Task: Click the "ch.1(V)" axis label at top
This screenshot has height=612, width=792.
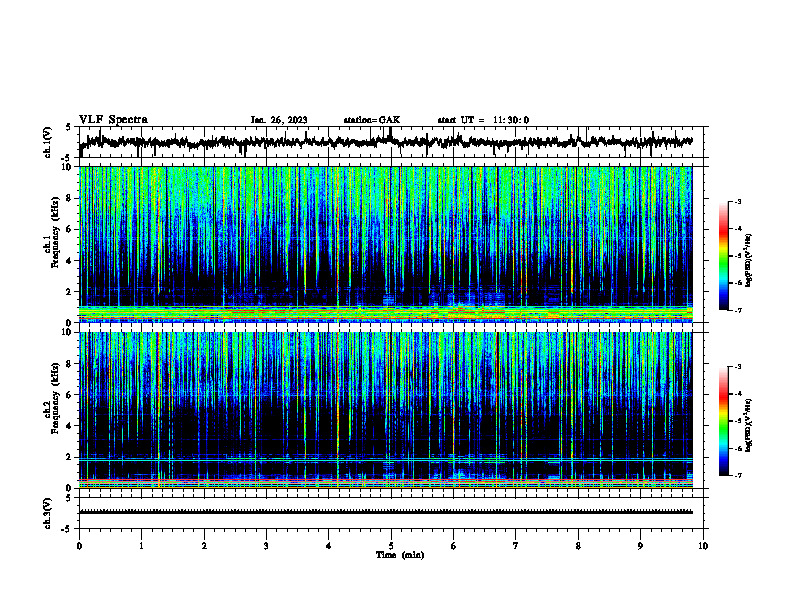Action: pos(47,142)
